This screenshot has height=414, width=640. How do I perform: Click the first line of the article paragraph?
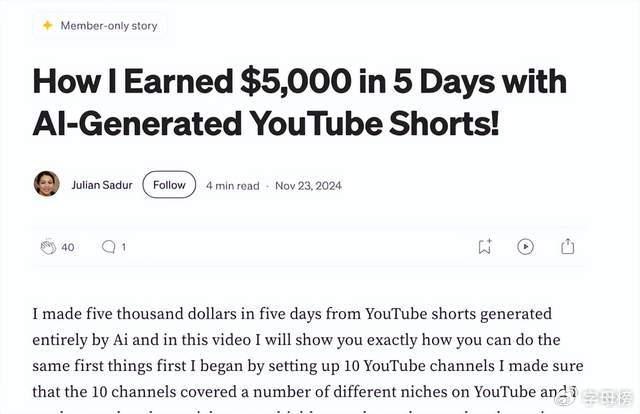pyautogui.click(x=292, y=315)
